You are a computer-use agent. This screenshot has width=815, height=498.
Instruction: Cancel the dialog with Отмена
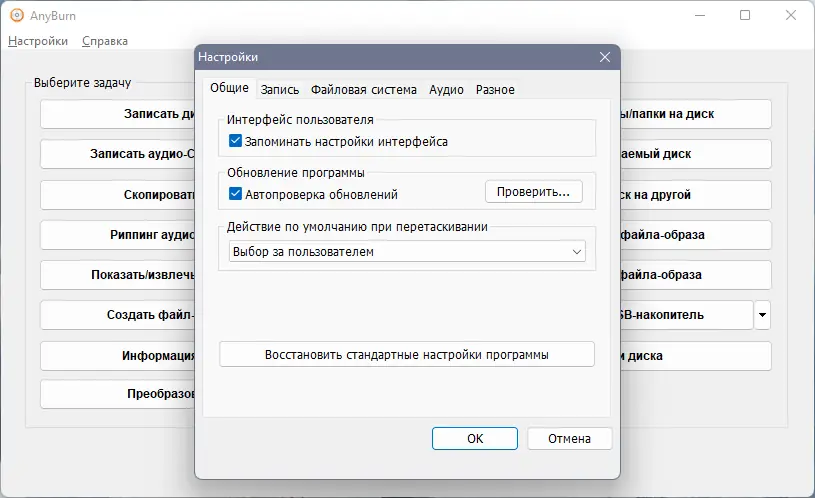[x=569, y=438]
